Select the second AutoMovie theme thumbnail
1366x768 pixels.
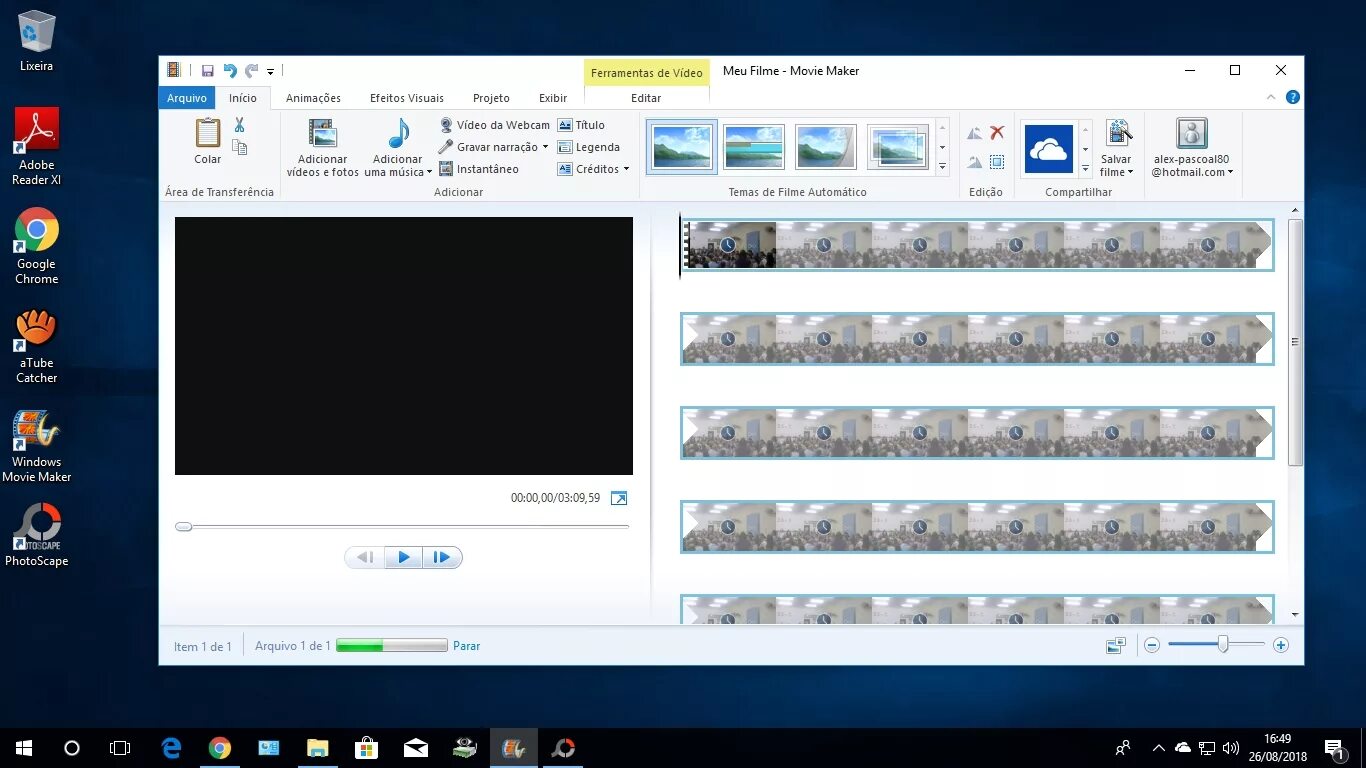754,147
